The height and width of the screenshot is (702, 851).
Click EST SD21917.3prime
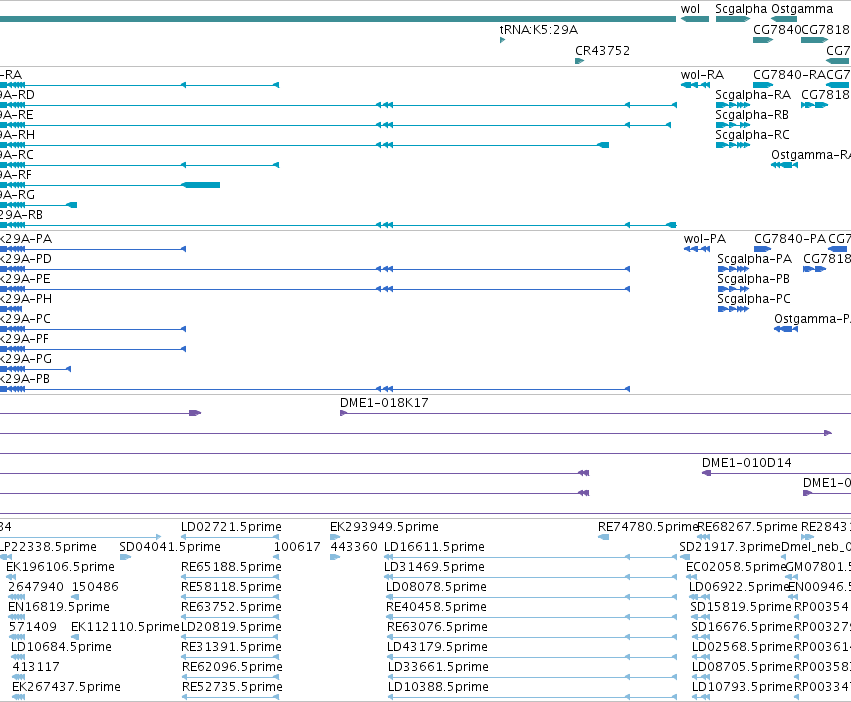[730, 547]
